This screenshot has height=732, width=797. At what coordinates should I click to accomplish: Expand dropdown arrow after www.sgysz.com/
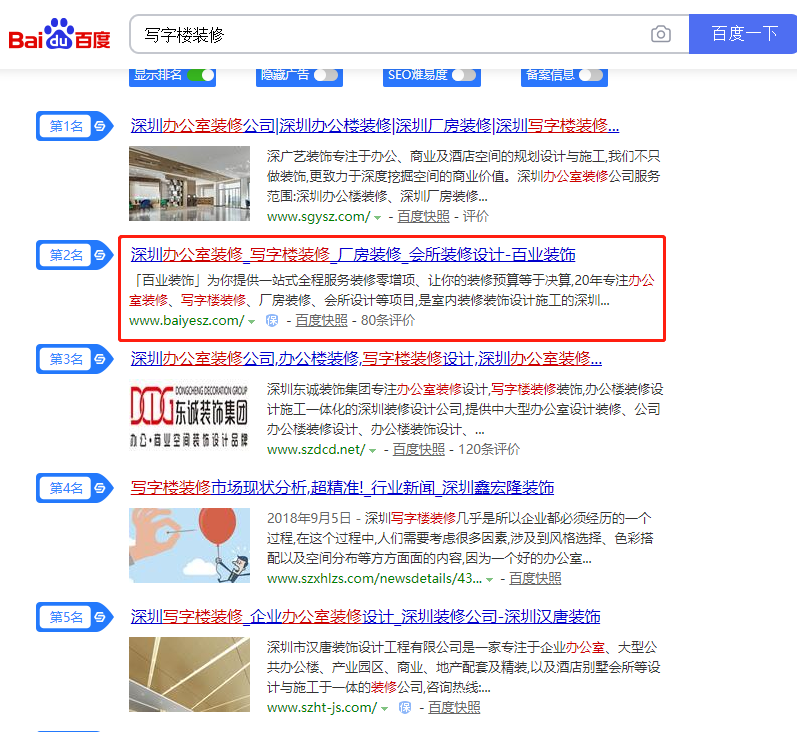pos(377,218)
